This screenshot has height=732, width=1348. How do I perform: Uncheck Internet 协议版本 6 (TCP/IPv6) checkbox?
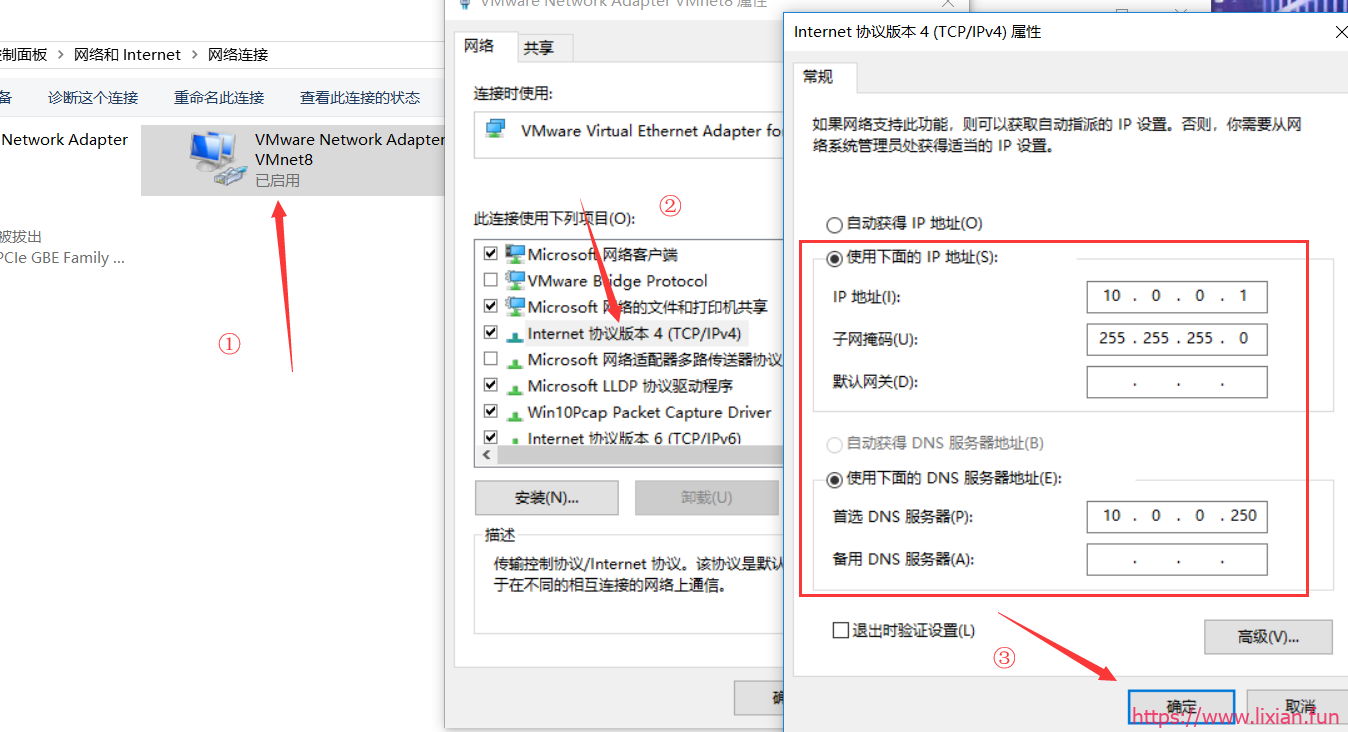click(x=490, y=438)
